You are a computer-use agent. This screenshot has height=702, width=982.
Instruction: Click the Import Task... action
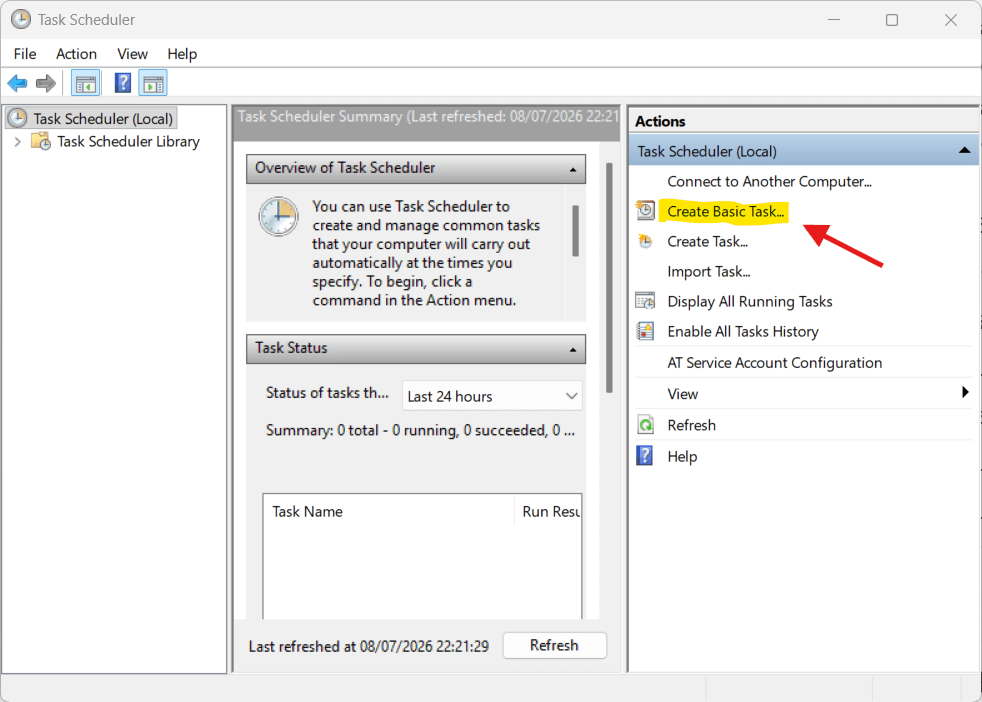pos(709,272)
